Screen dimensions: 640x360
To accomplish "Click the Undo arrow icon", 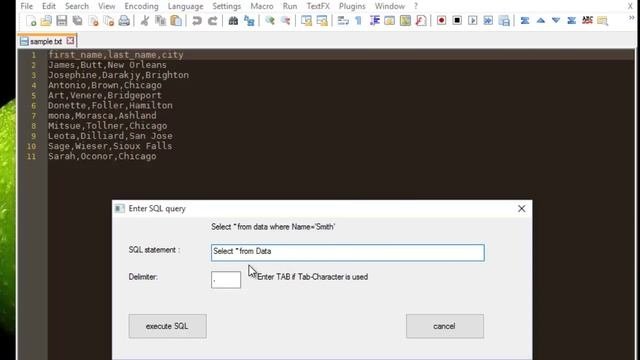I will click(197, 20).
